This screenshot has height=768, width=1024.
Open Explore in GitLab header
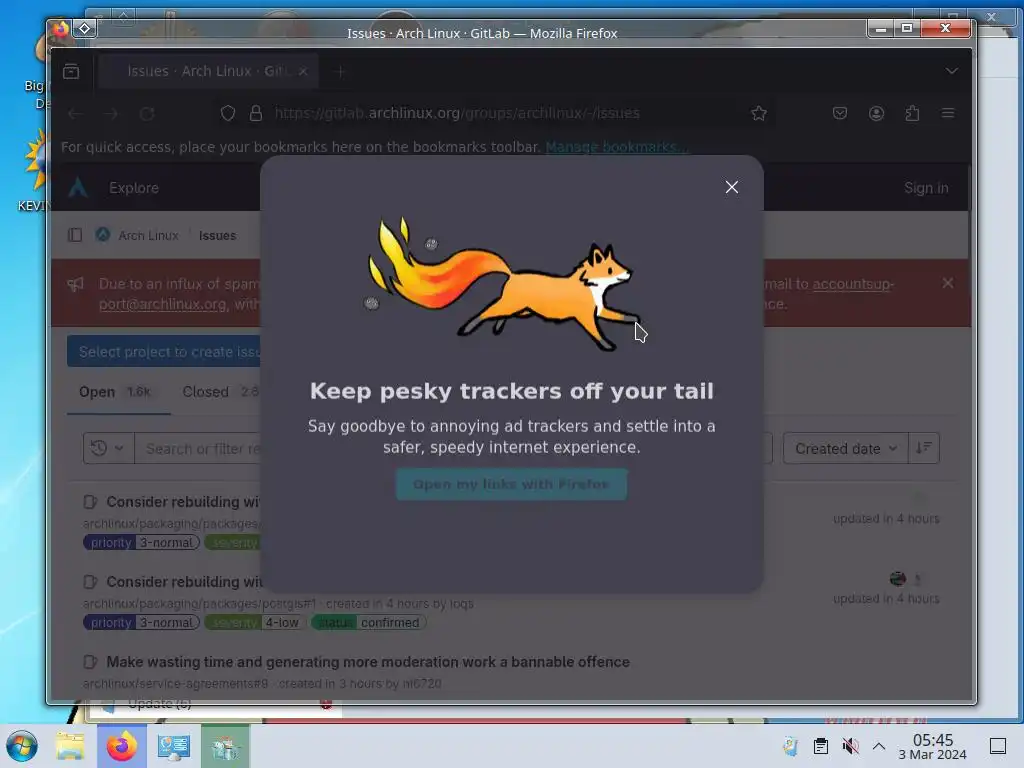(x=134, y=188)
